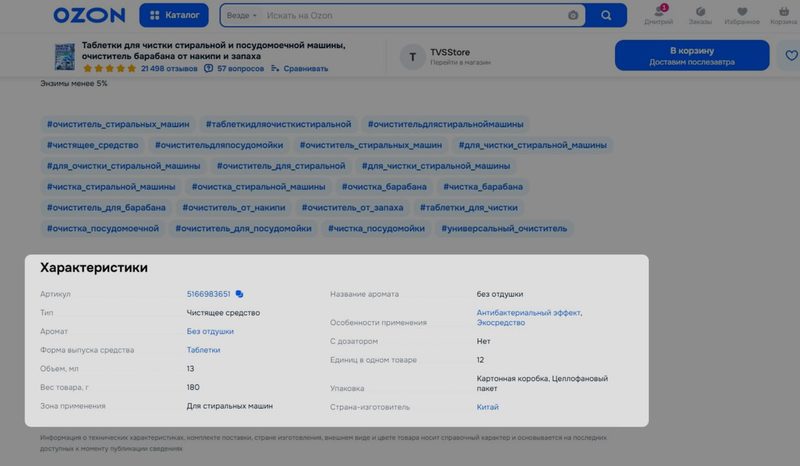The width and height of the screenshot is (800, 466).
Task: Open the Таблетки form link
Action: (x=203, y=350)
